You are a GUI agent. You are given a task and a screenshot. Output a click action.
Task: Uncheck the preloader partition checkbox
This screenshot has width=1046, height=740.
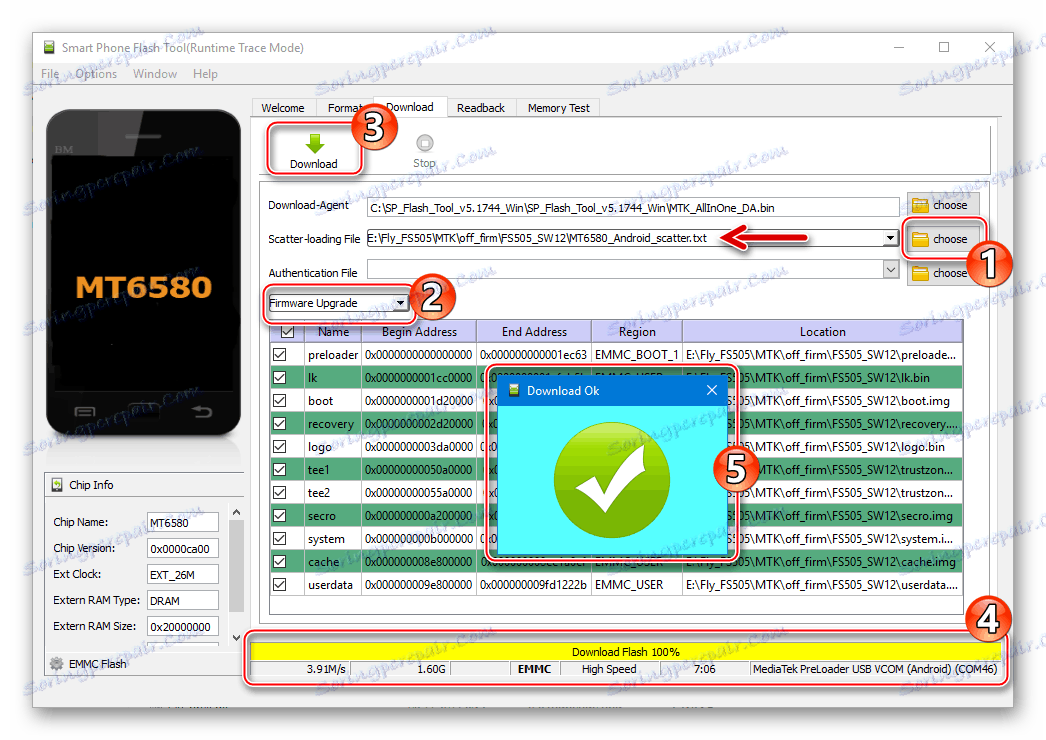280,354
